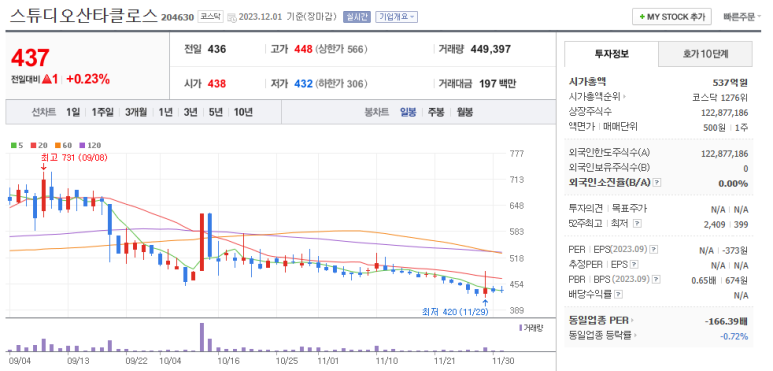Click the 액면가 value 500원 | 1주
773x371 pixels.
726,128
